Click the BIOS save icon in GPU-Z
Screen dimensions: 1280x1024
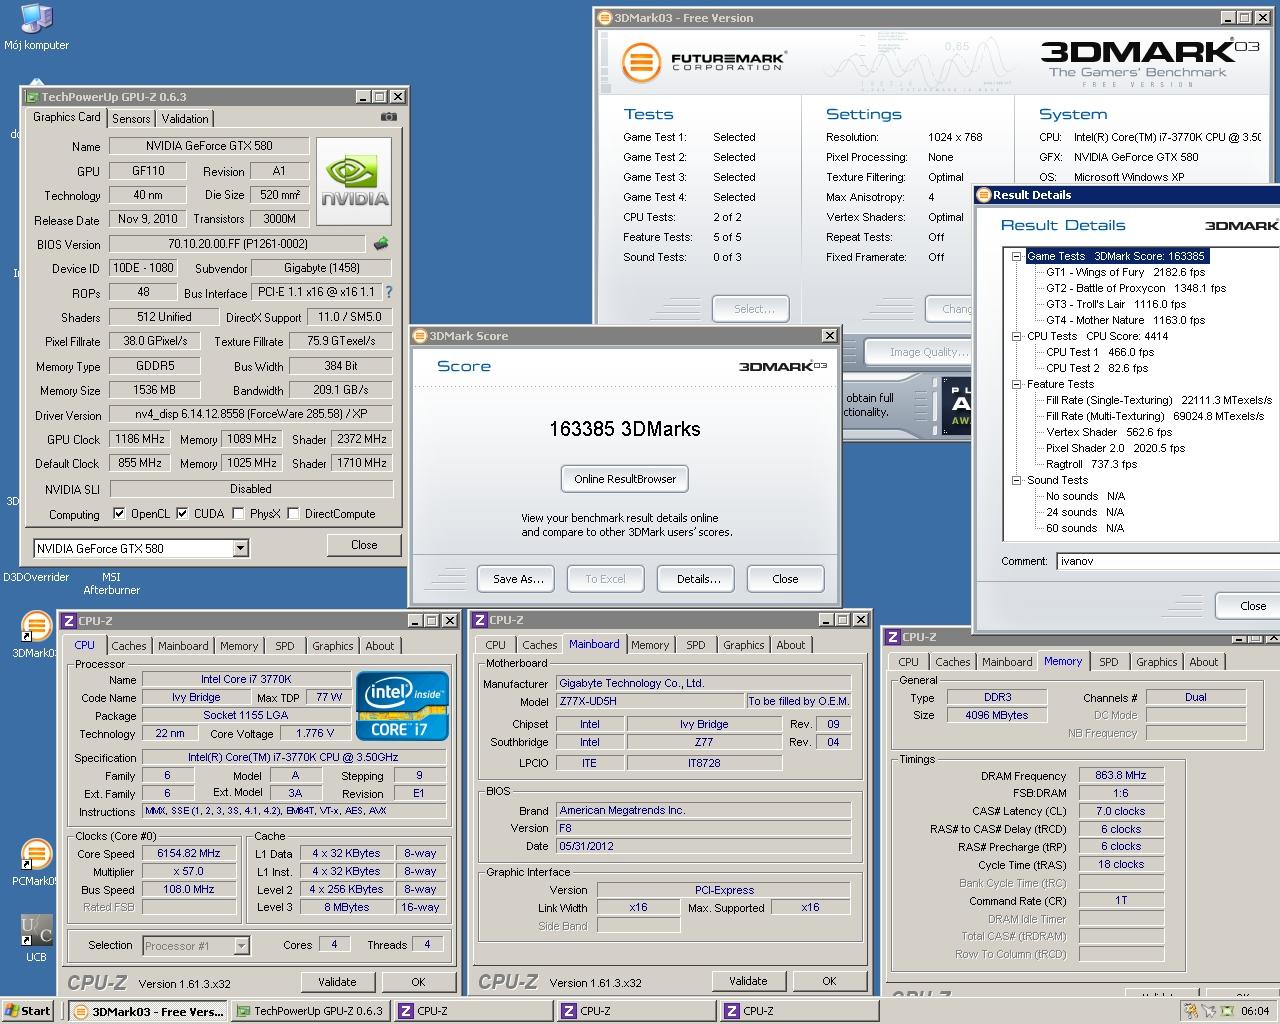pyautogui.click(x=381, y=243)
